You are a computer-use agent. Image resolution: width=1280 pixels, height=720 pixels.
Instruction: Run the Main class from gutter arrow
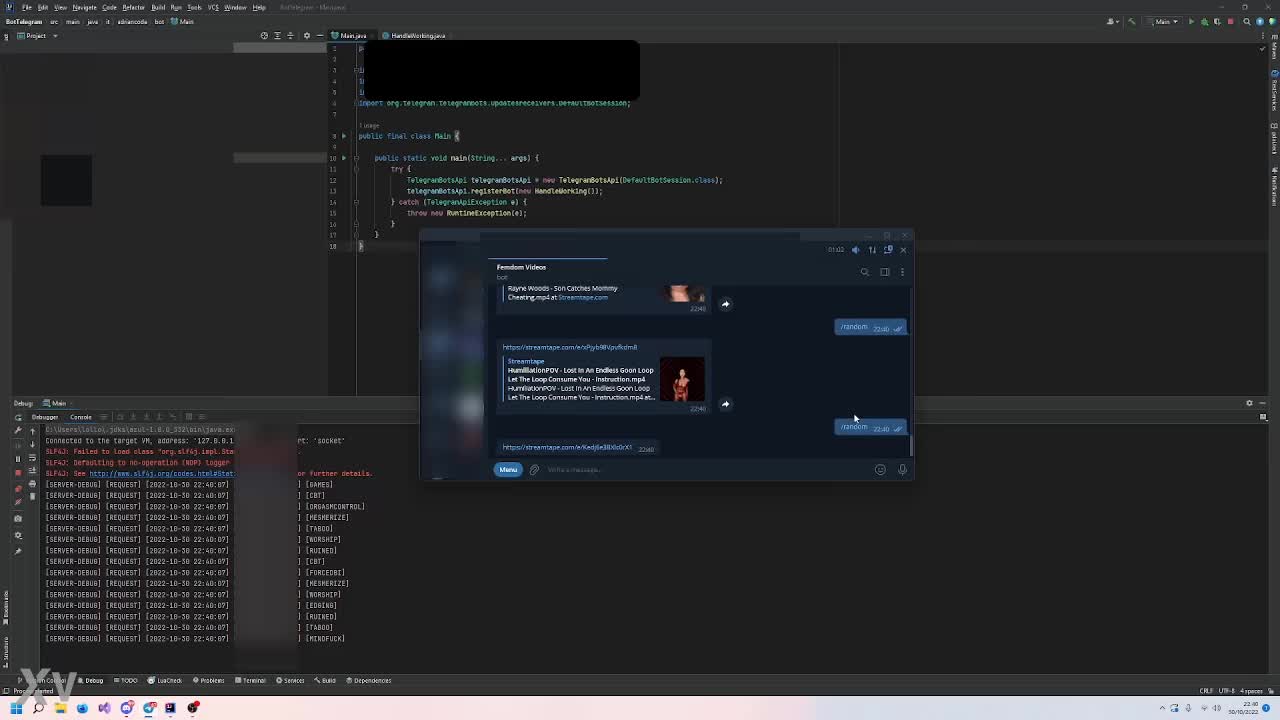(x=343, y=136)
